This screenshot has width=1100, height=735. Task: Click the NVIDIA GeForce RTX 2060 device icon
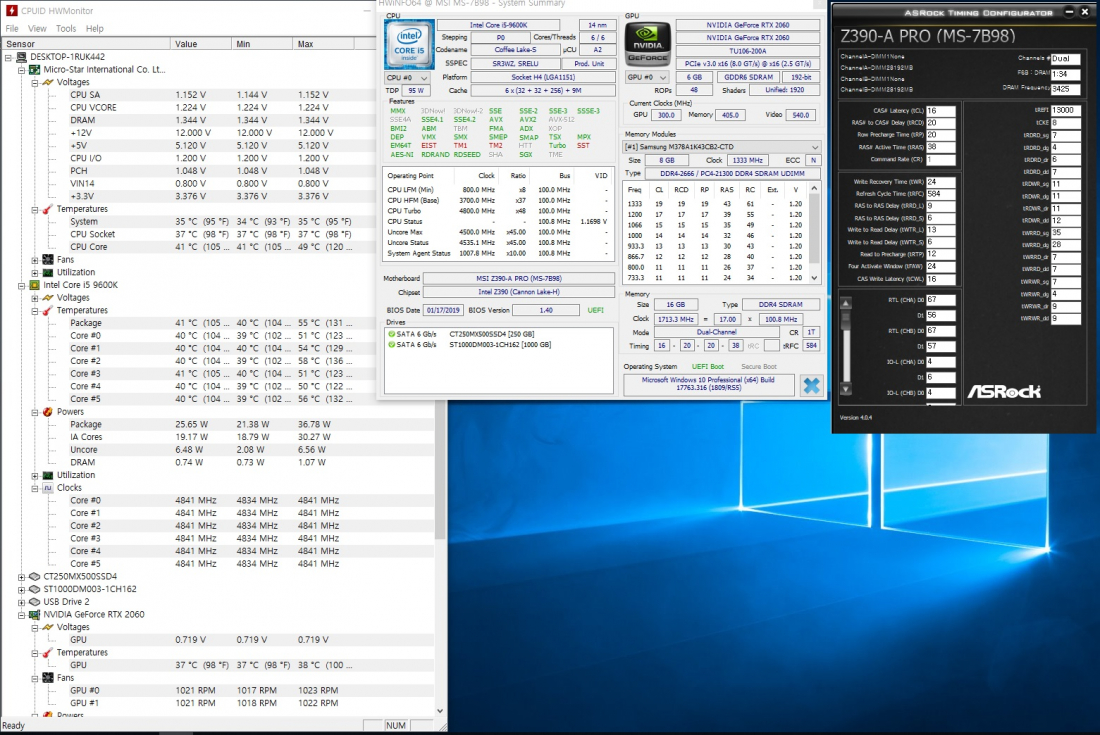tap(34, 614)
